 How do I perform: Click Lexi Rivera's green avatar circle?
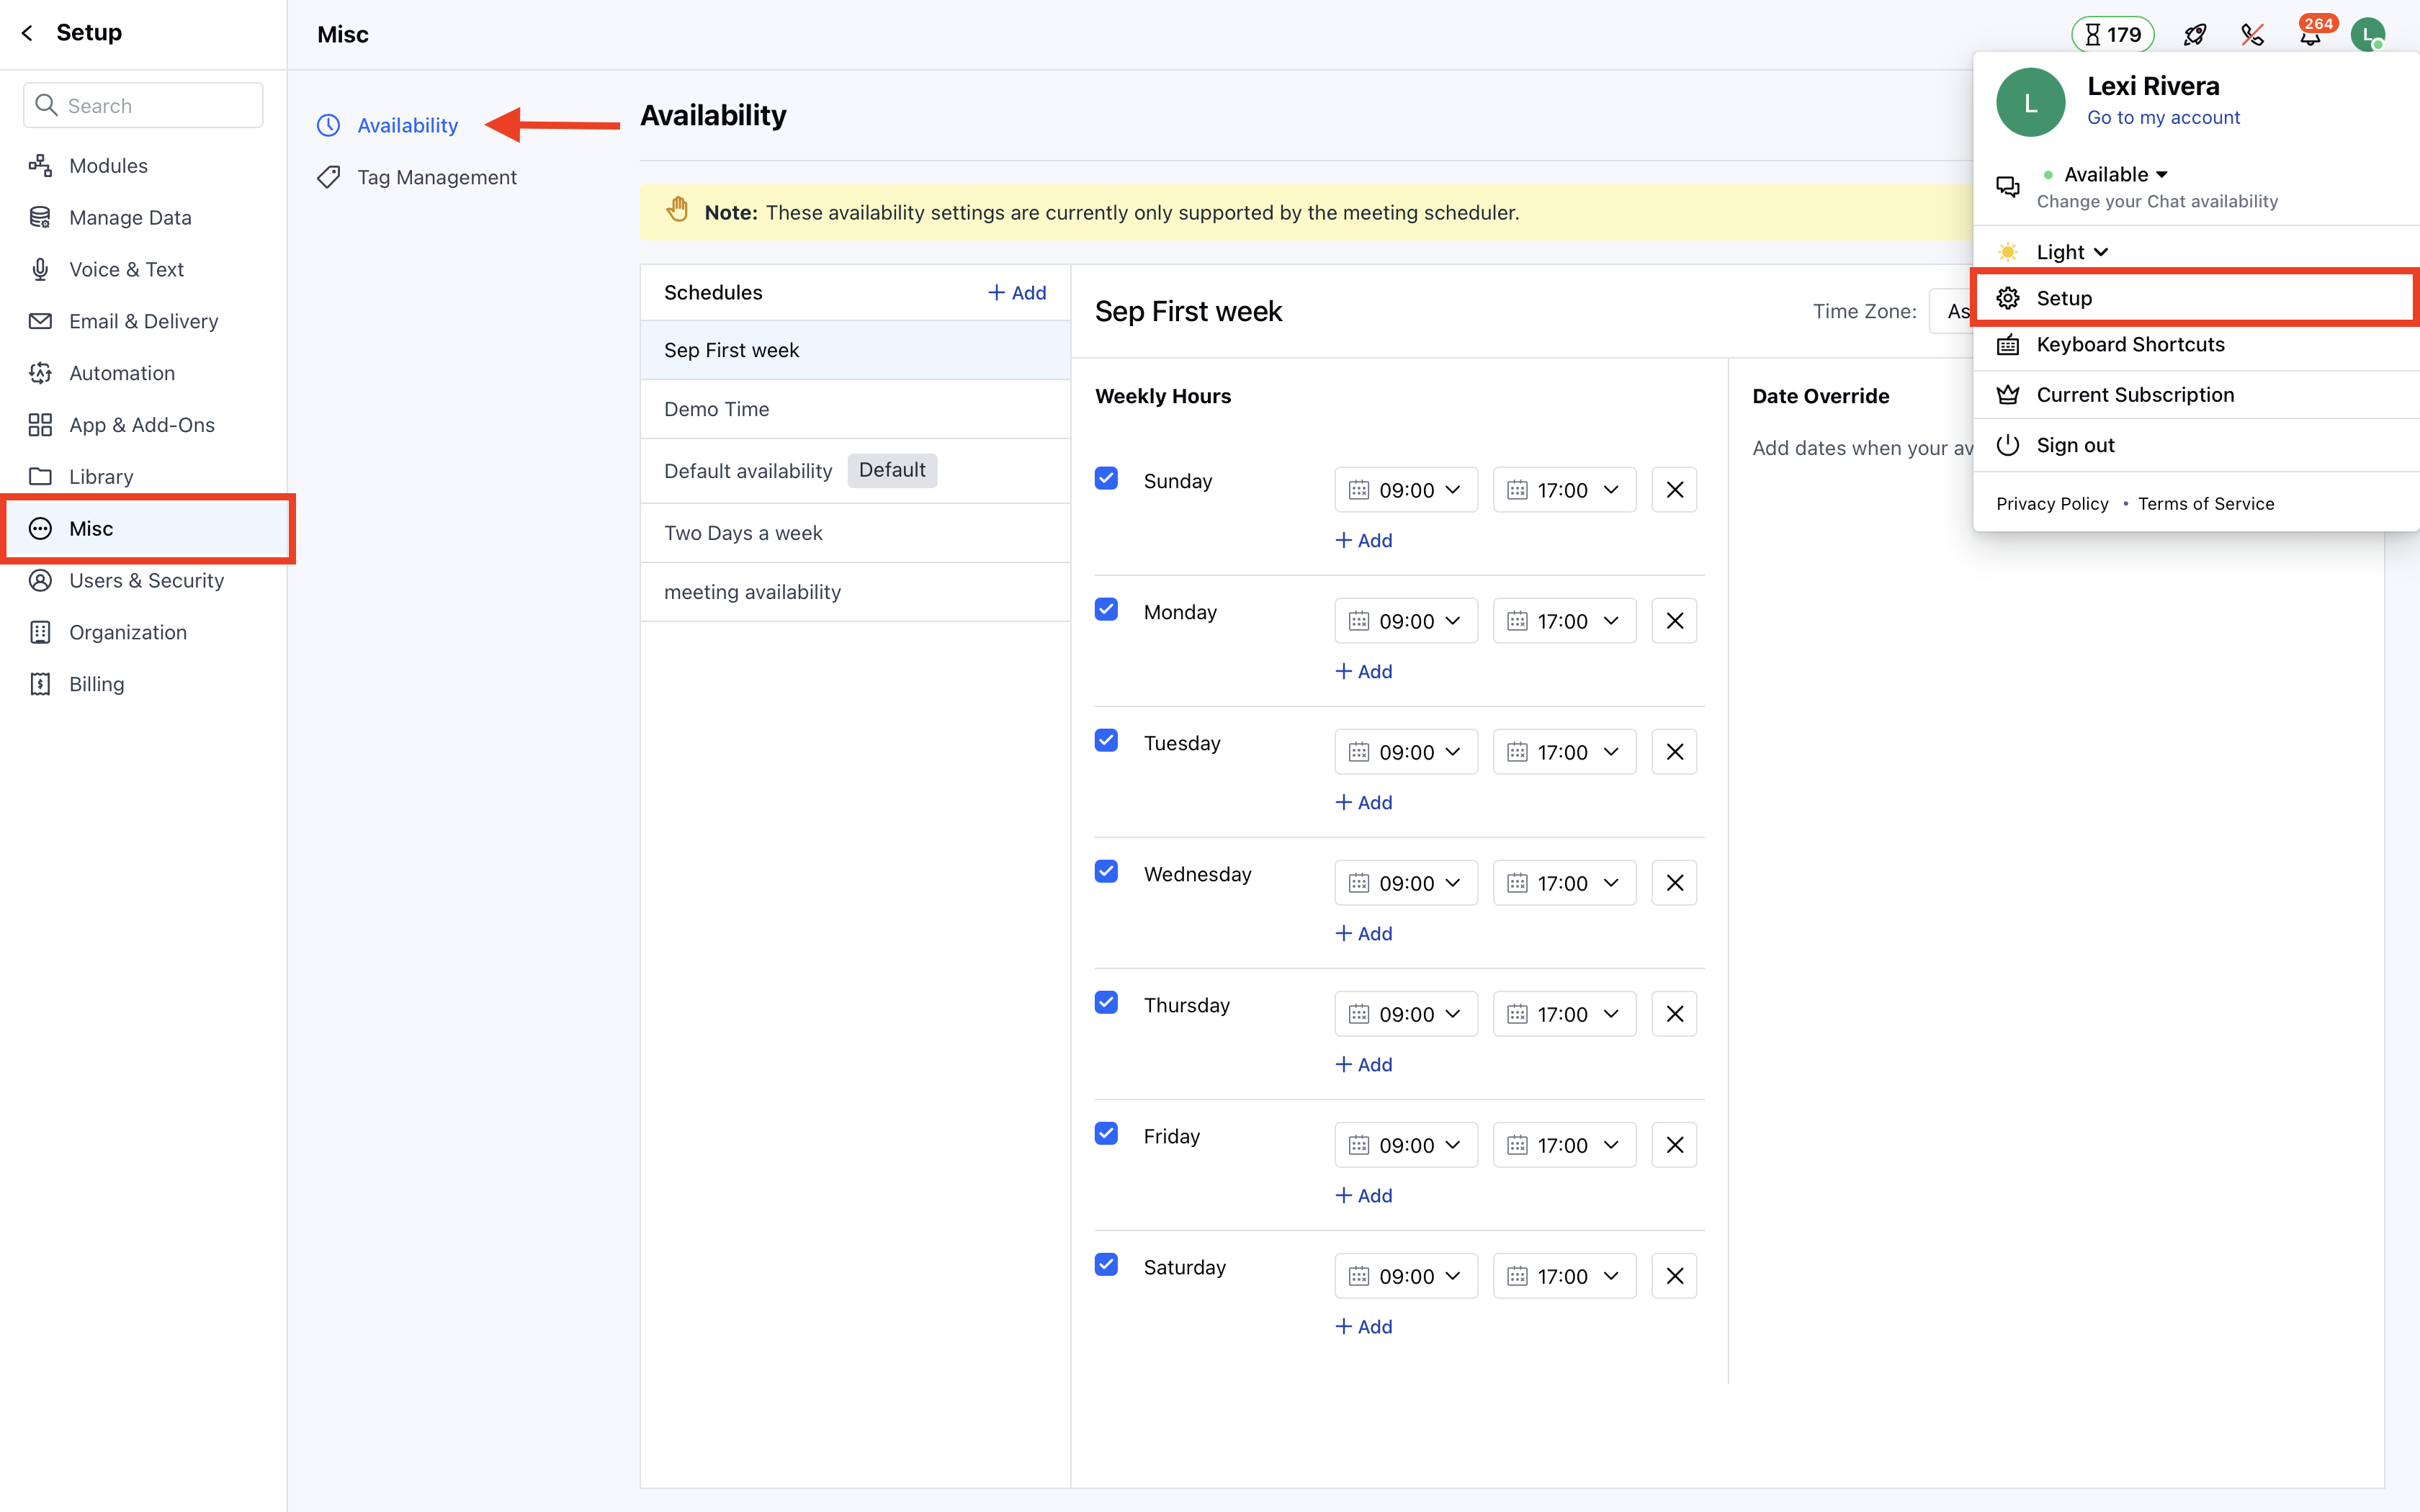[2030, 102]
